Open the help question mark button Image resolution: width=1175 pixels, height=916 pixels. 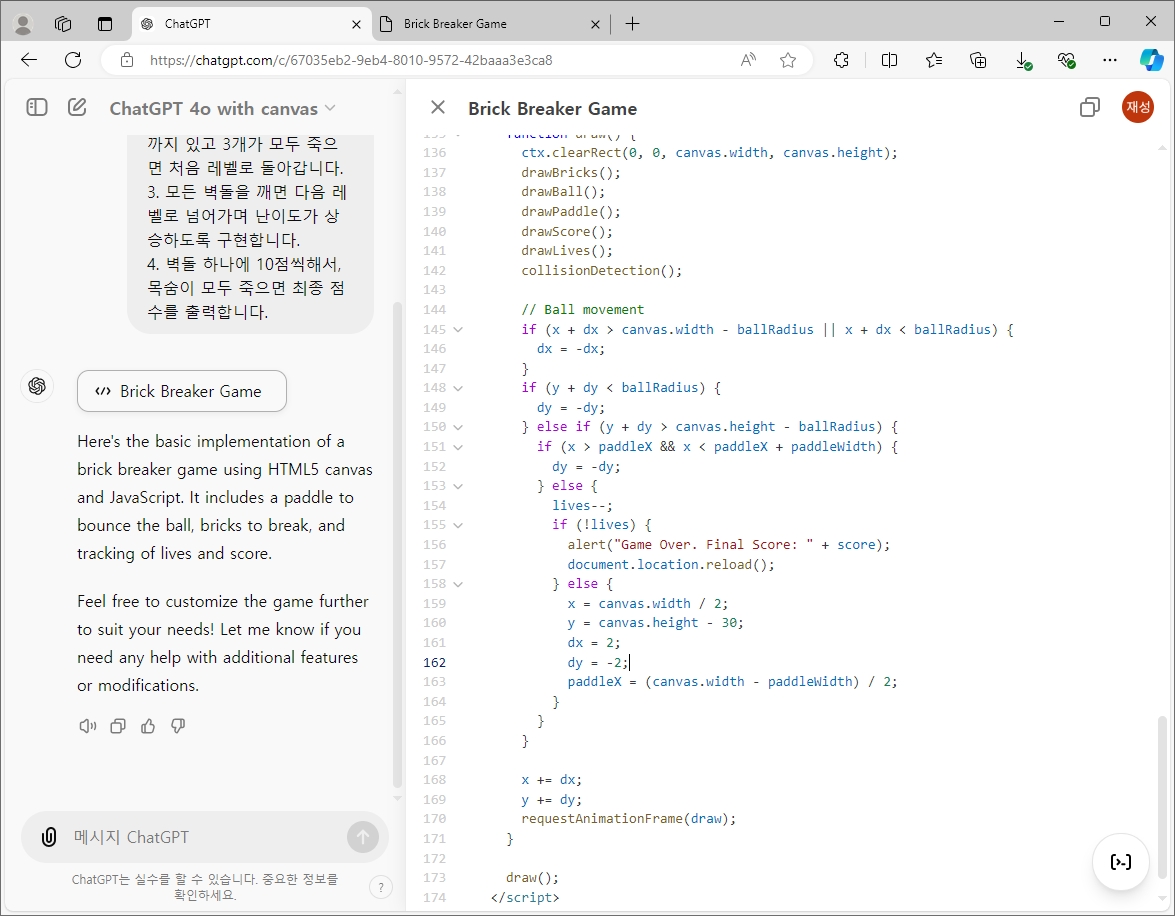tap(381, 888)
